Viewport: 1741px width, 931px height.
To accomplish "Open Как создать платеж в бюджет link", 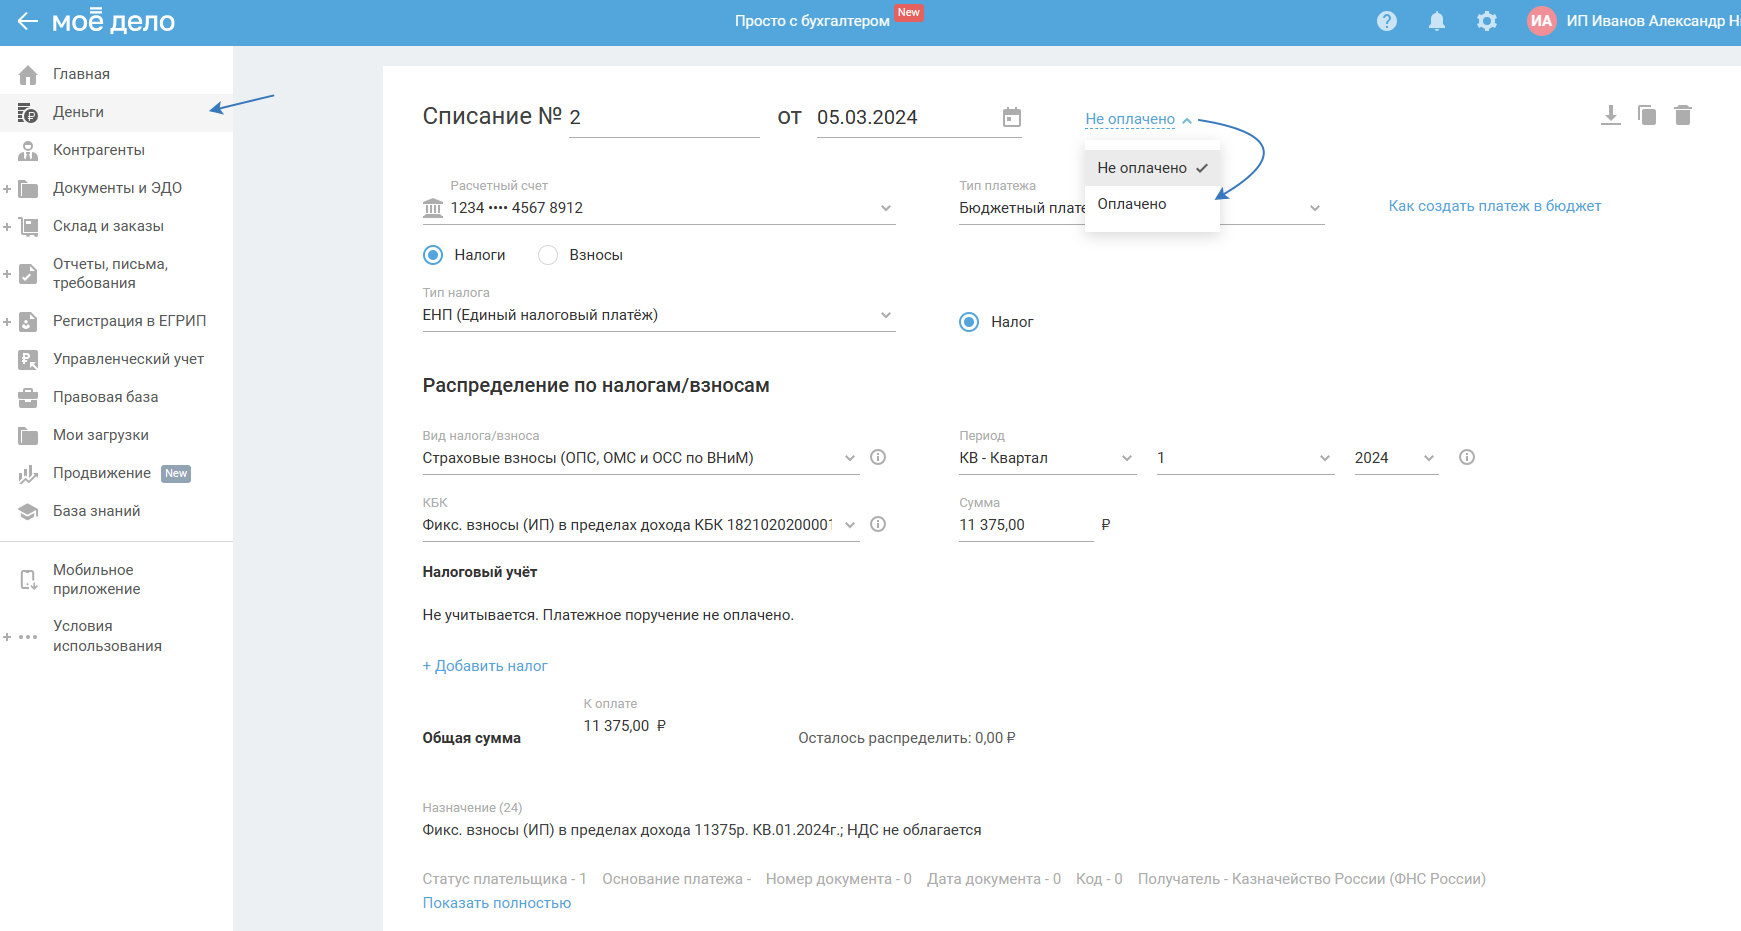I will (1495, 206).
